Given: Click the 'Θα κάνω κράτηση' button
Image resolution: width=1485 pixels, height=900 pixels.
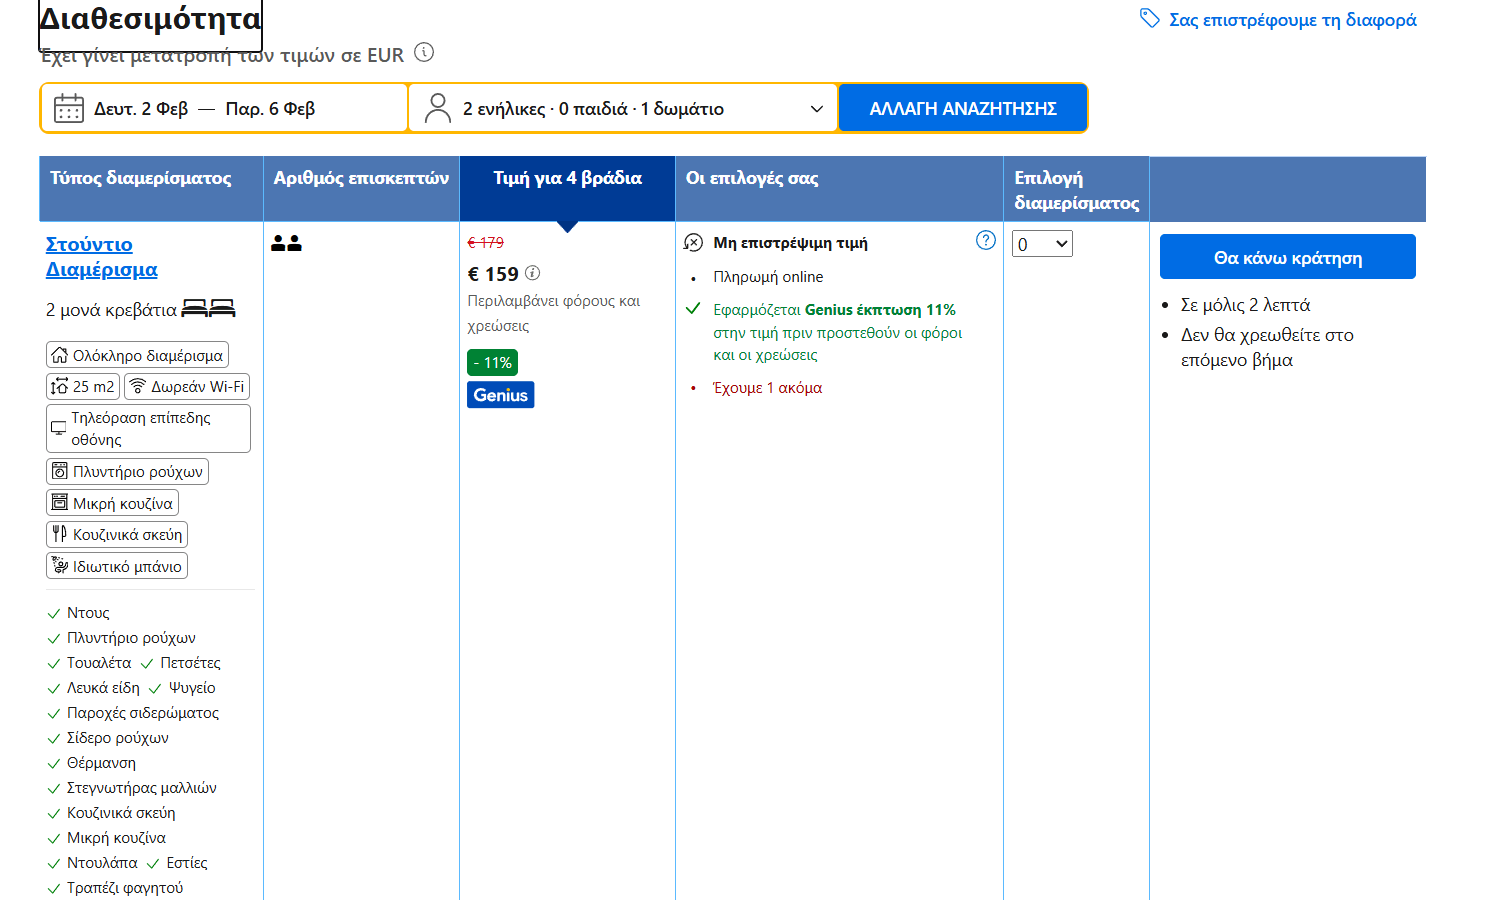Looking at the screenshot, I should tap(1287, 257).
